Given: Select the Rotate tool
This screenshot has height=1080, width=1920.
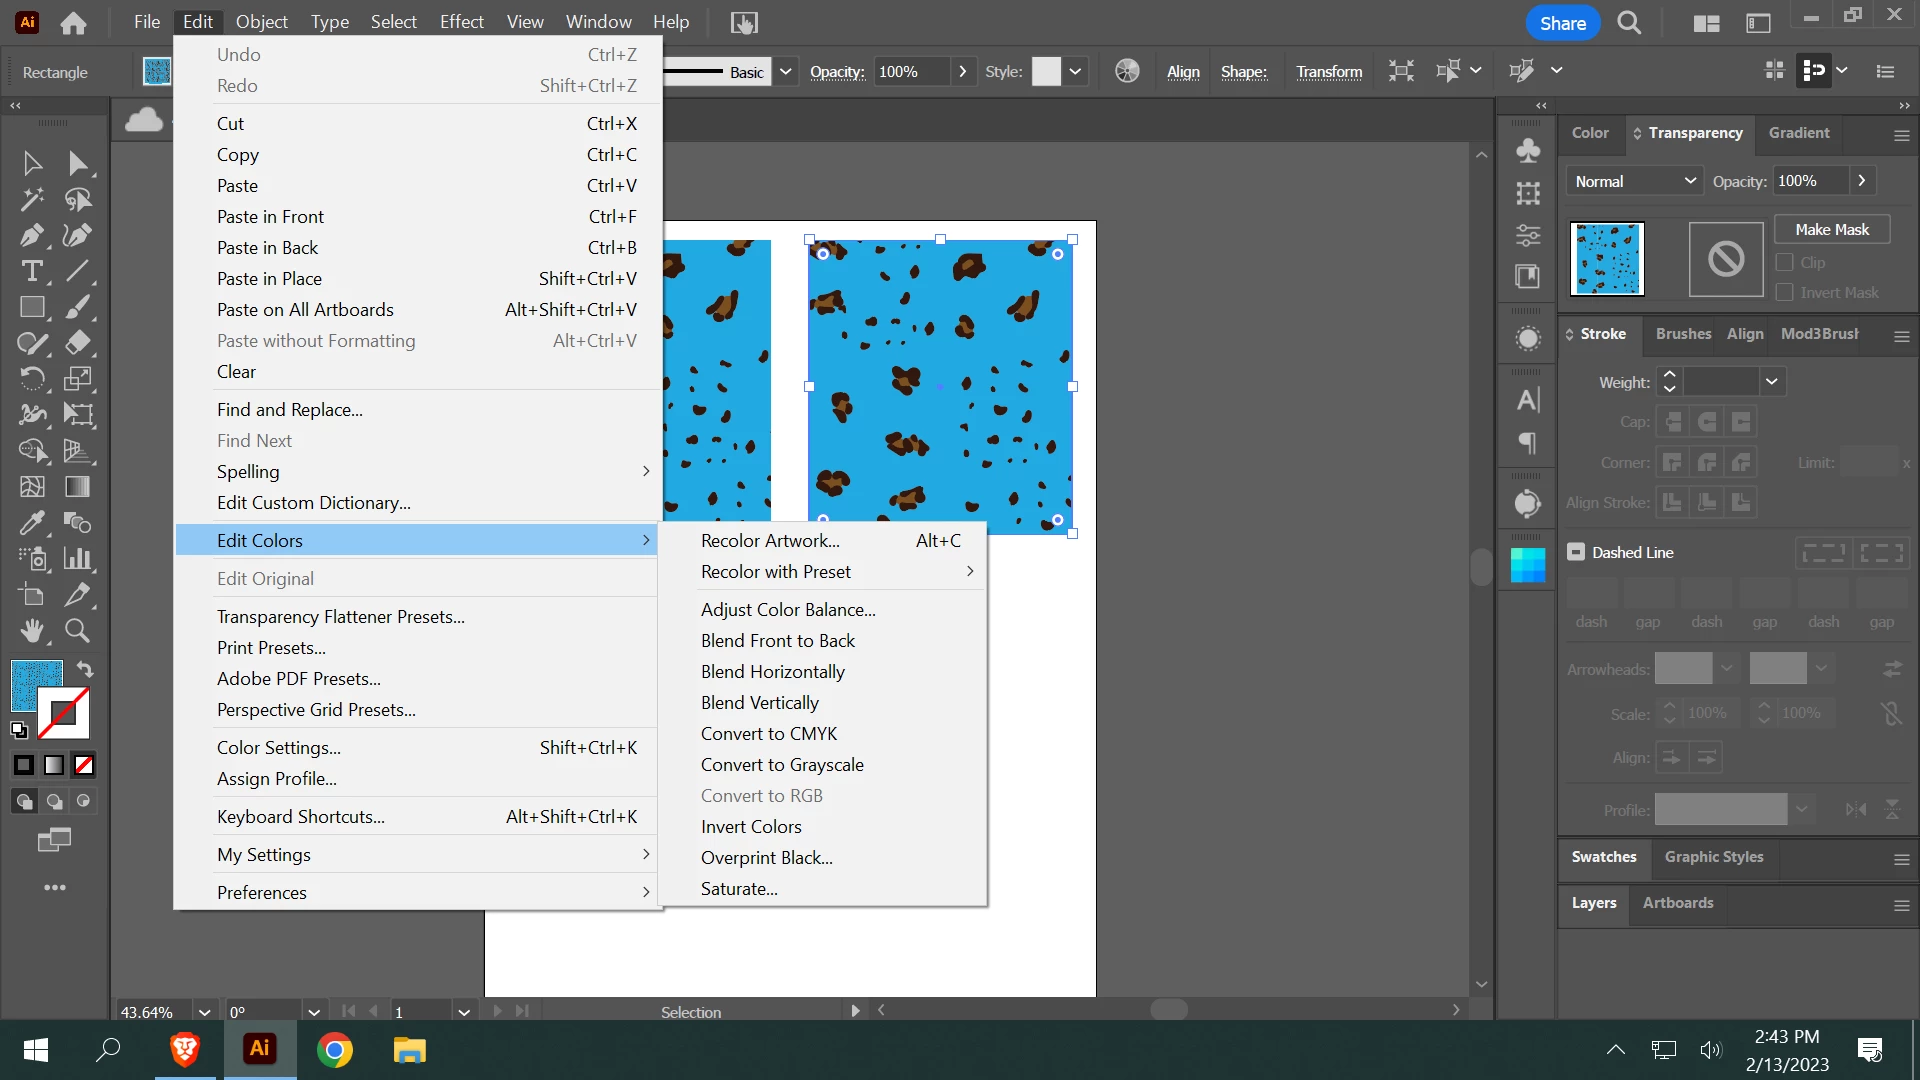Looking at the screenshot, I should 31,379.
